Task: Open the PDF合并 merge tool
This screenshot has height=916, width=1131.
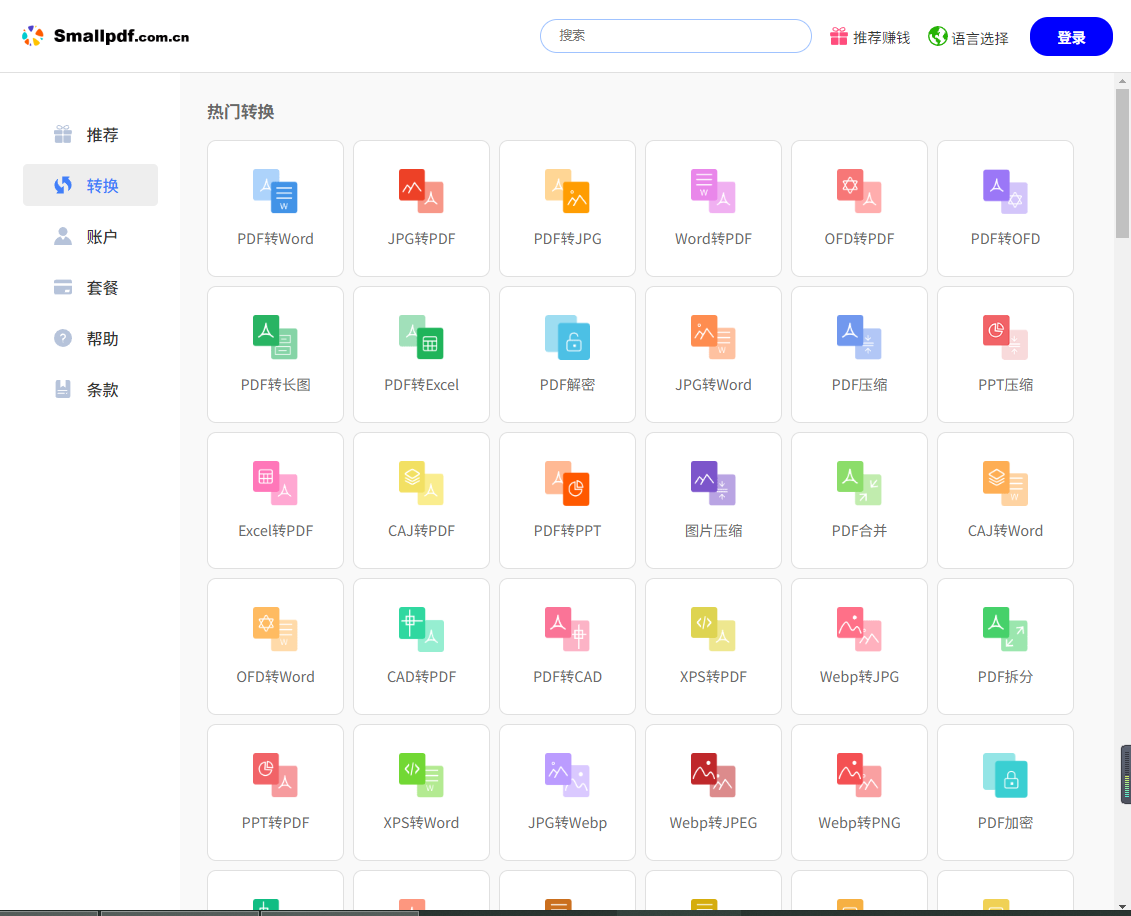Action: [x=859, y=501]
